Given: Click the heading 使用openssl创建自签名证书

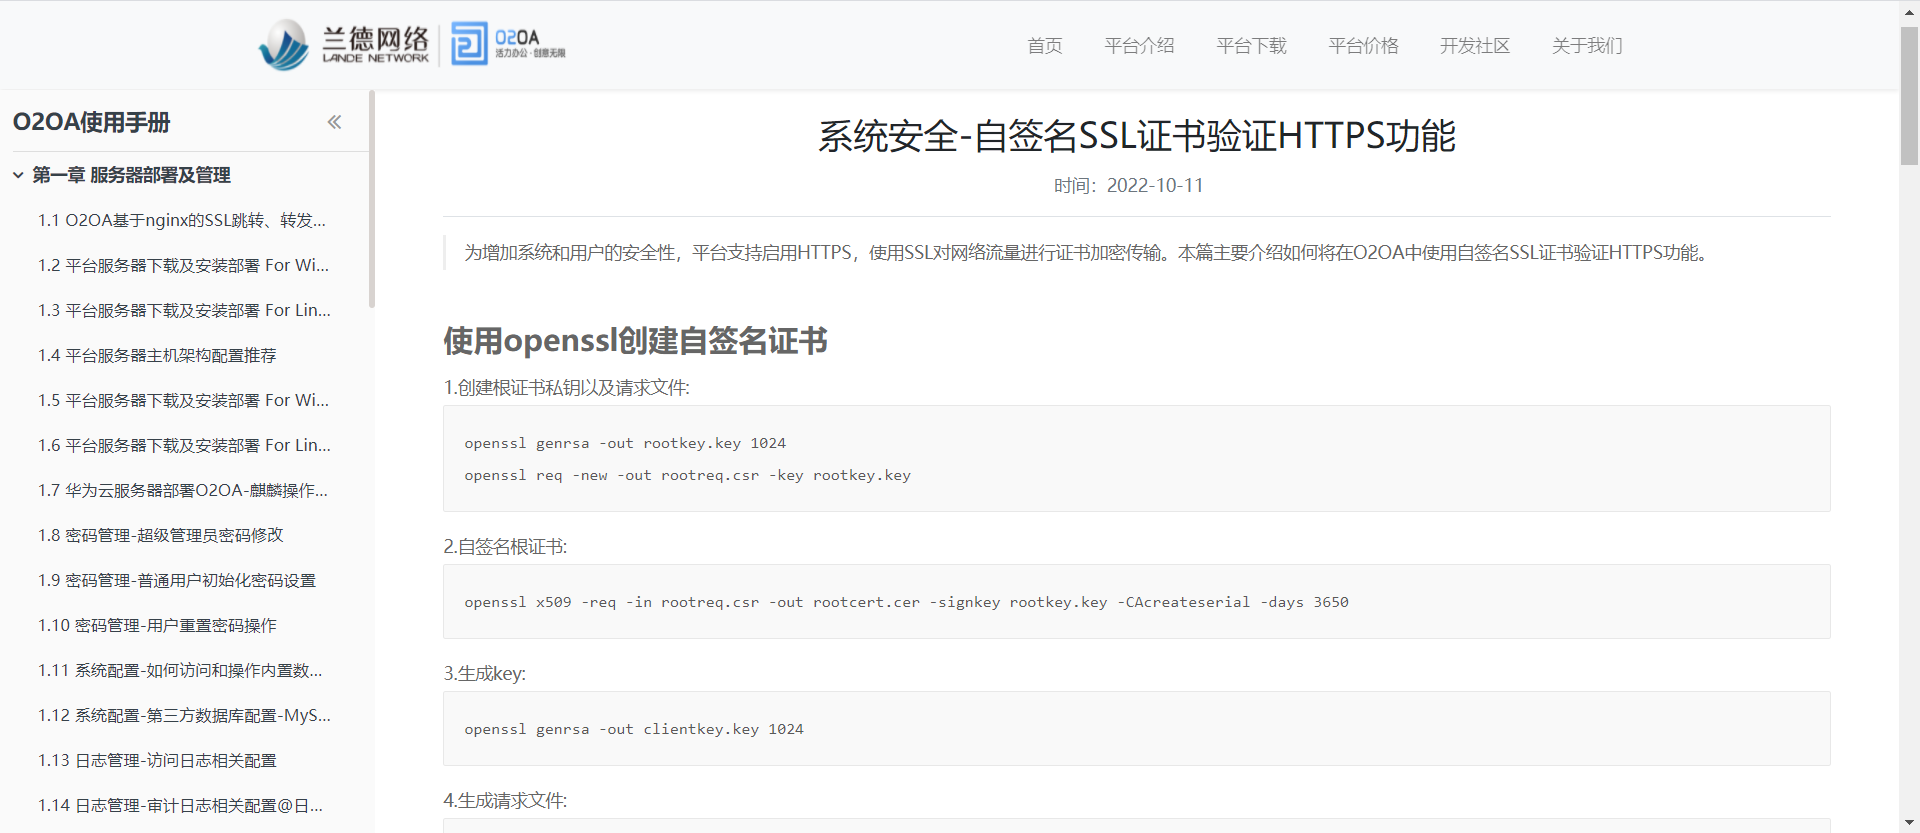Looking at the screenshot, I should click(635, 341).
